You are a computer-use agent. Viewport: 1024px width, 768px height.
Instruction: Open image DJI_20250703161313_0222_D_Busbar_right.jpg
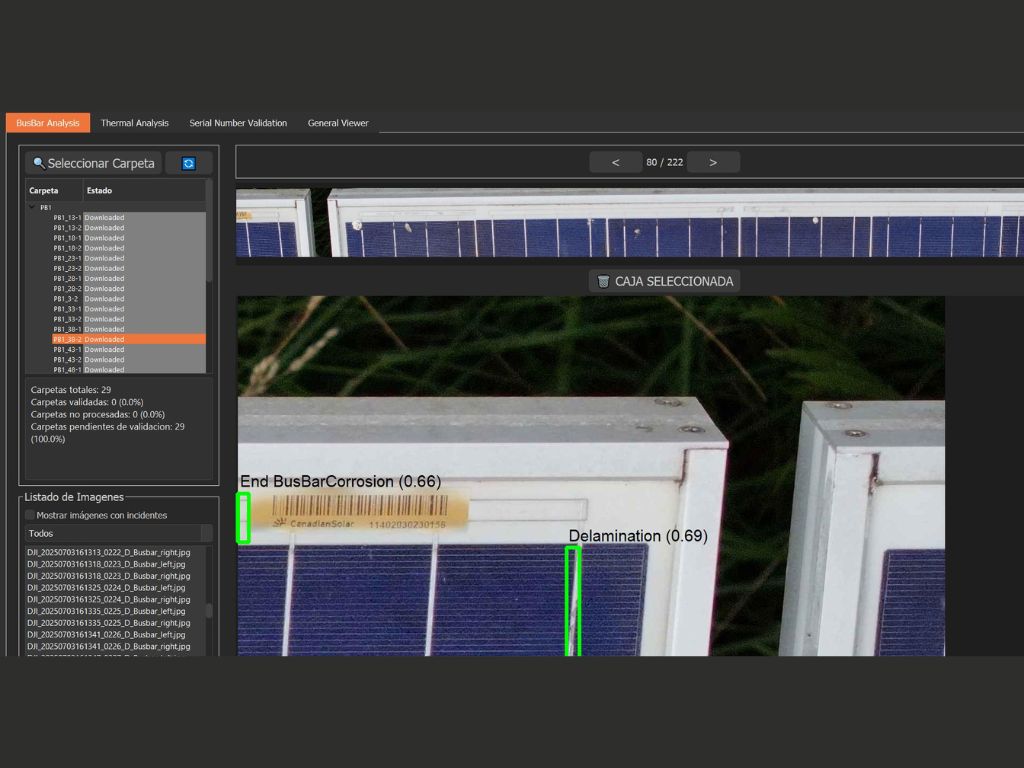[x=109, y=552]
